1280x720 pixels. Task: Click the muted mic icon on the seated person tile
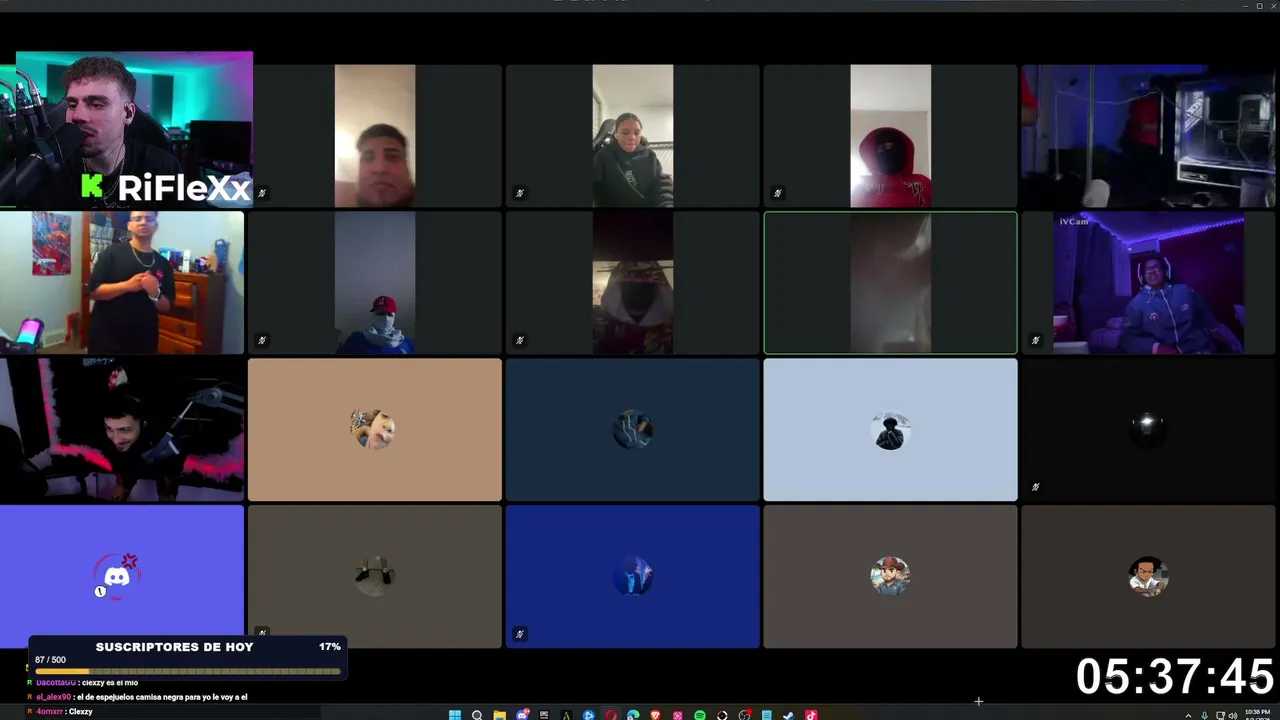click(x=519, y=193)
